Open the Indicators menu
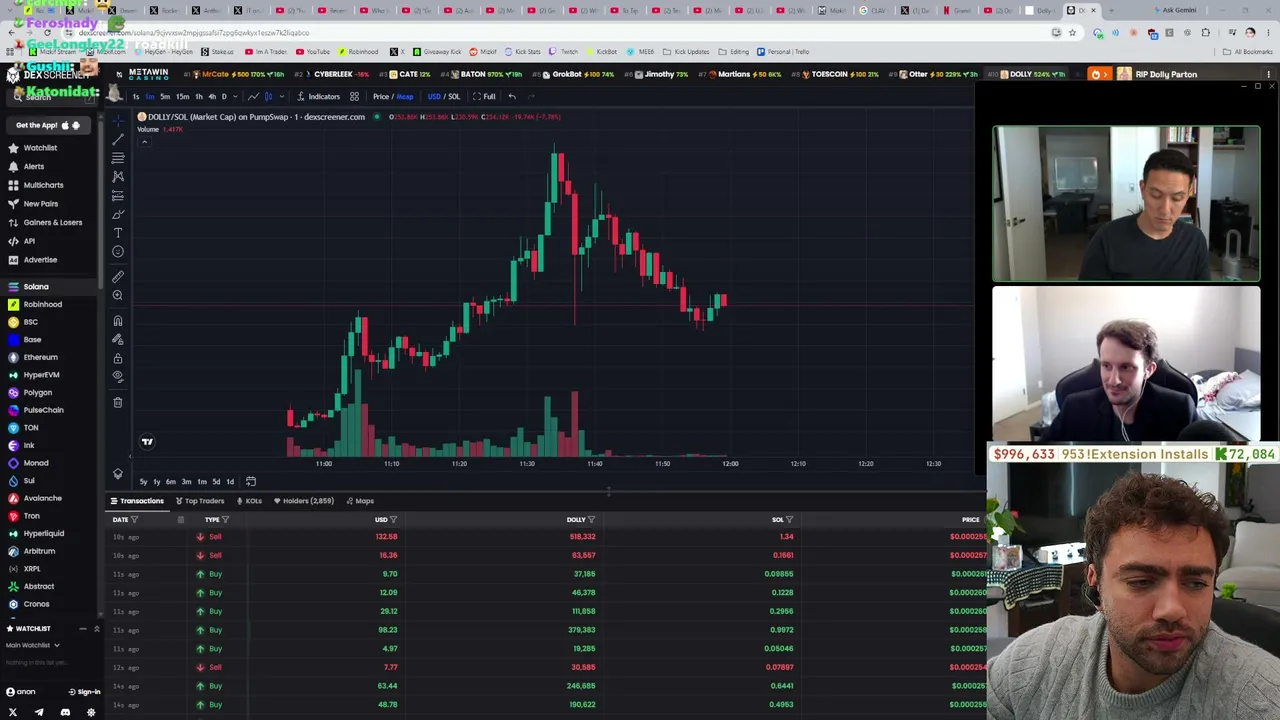1280x720 pixels. [x=318, y=97]
